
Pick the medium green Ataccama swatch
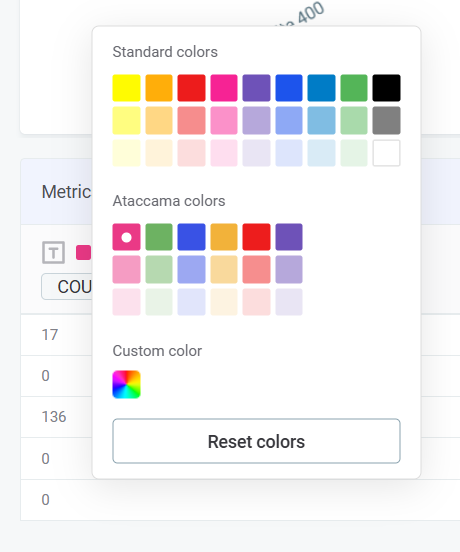pos(159,270)
